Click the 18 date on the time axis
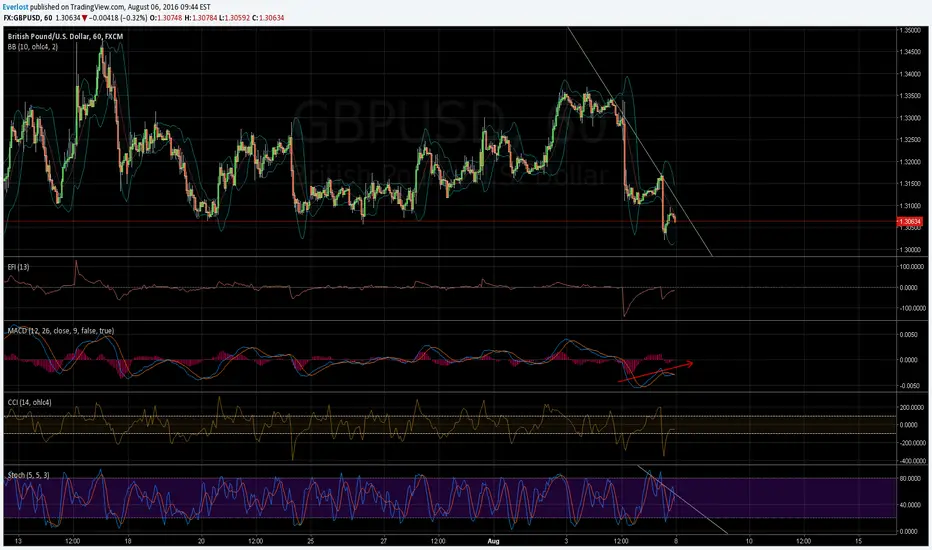 click(x=128, y=541)
